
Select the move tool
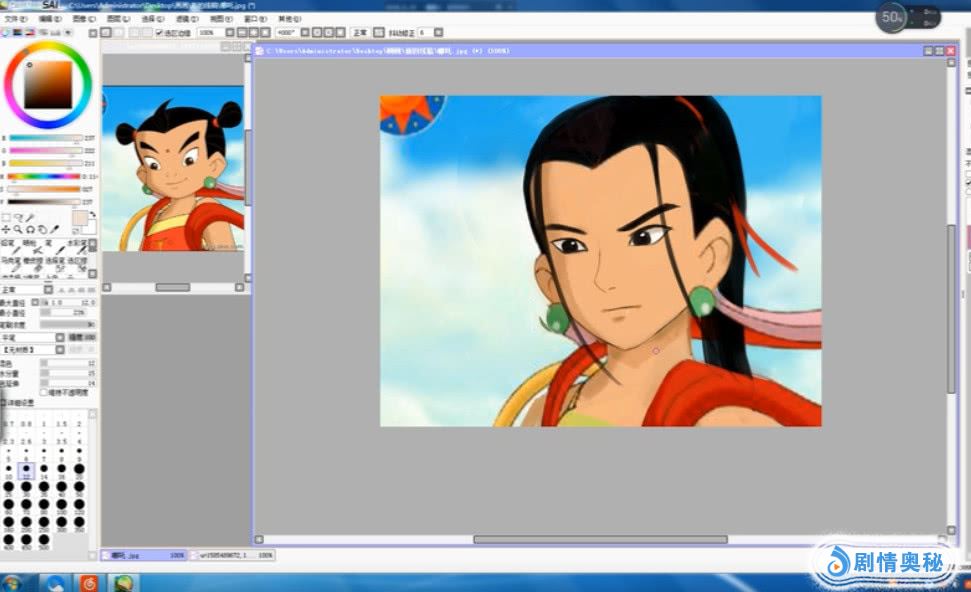6,229
